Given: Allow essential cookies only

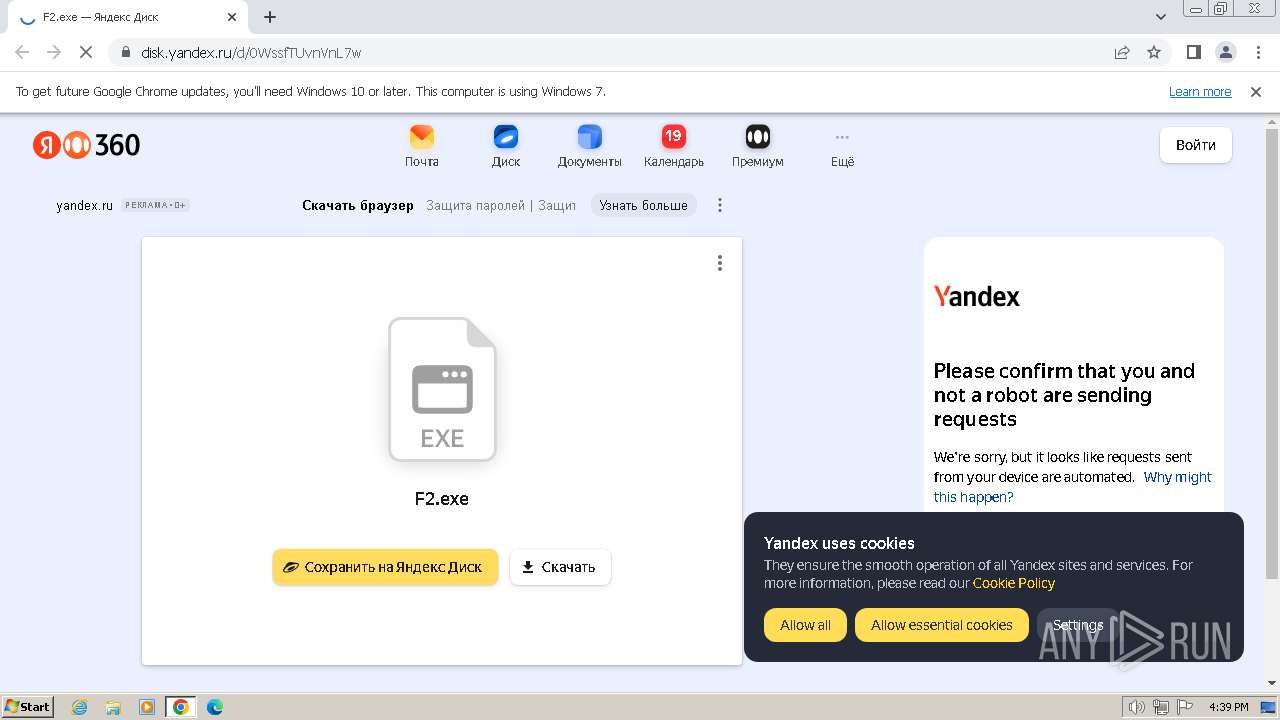Looking at the screenshot, I should [942, 625].
